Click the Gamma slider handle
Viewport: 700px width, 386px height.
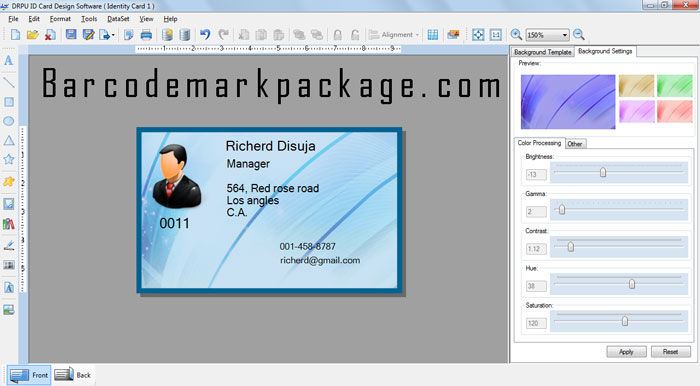[562, 209]
